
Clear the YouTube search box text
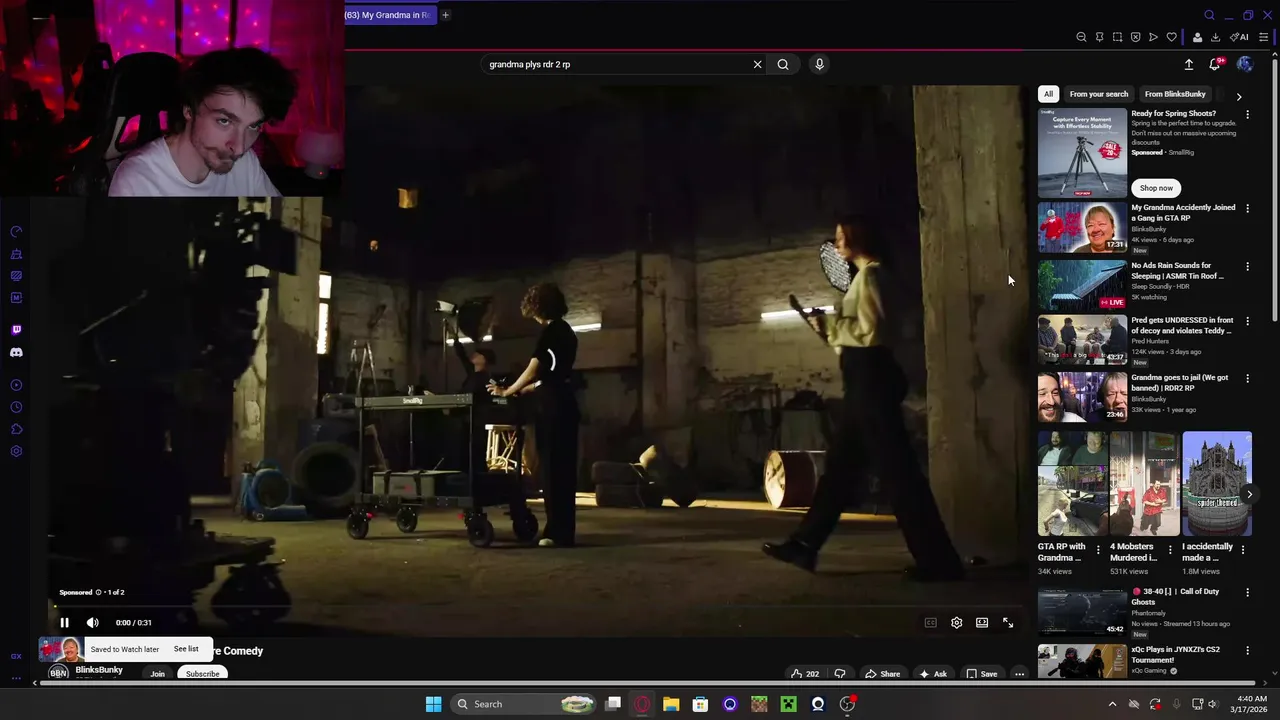757,64
